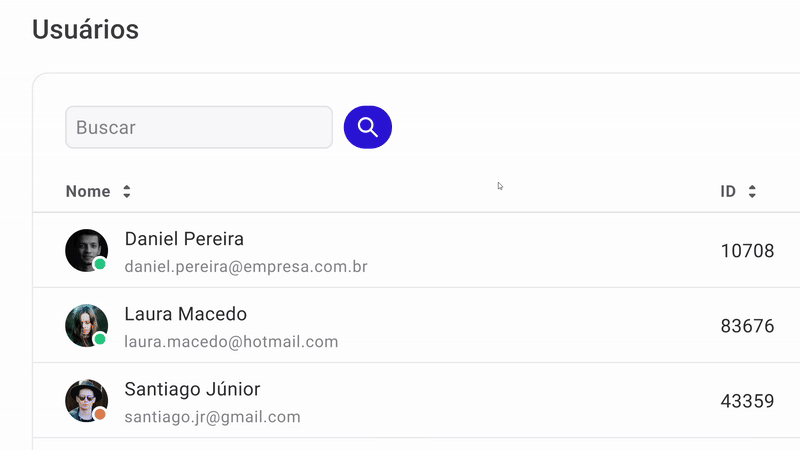Select the name Santiago Júnior
The width and height of the screenshot is (800, 450).
coord(192,389)
